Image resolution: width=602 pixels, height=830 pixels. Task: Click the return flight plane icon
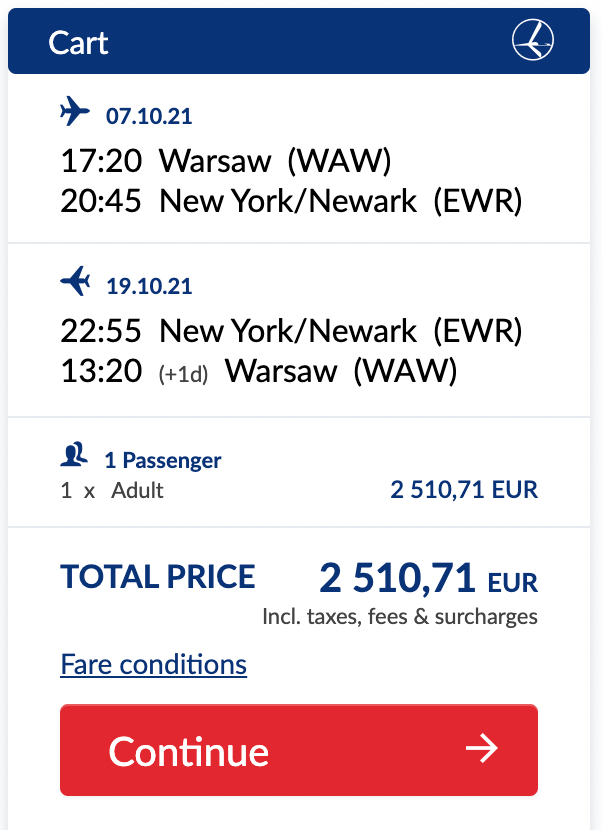click(x=75, y=281)
